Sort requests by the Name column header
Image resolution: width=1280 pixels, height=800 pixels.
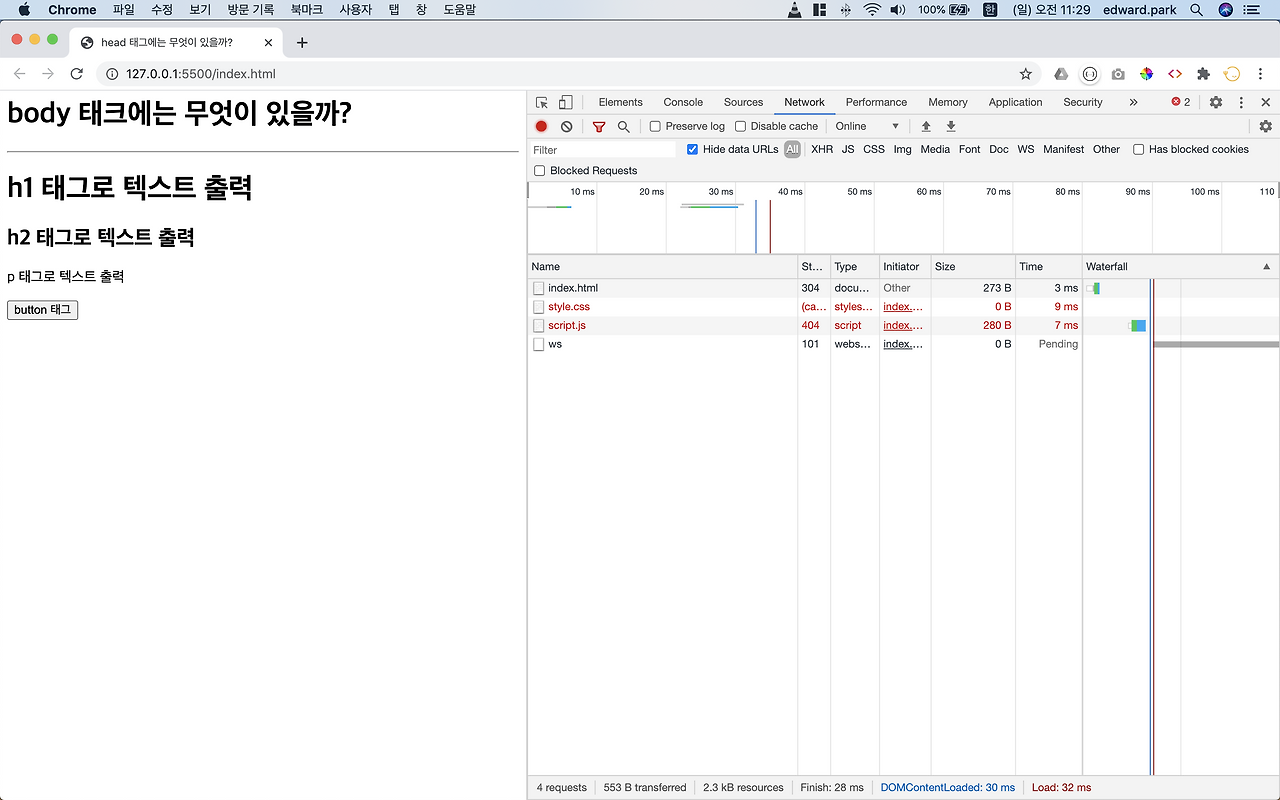click(662, 267)
